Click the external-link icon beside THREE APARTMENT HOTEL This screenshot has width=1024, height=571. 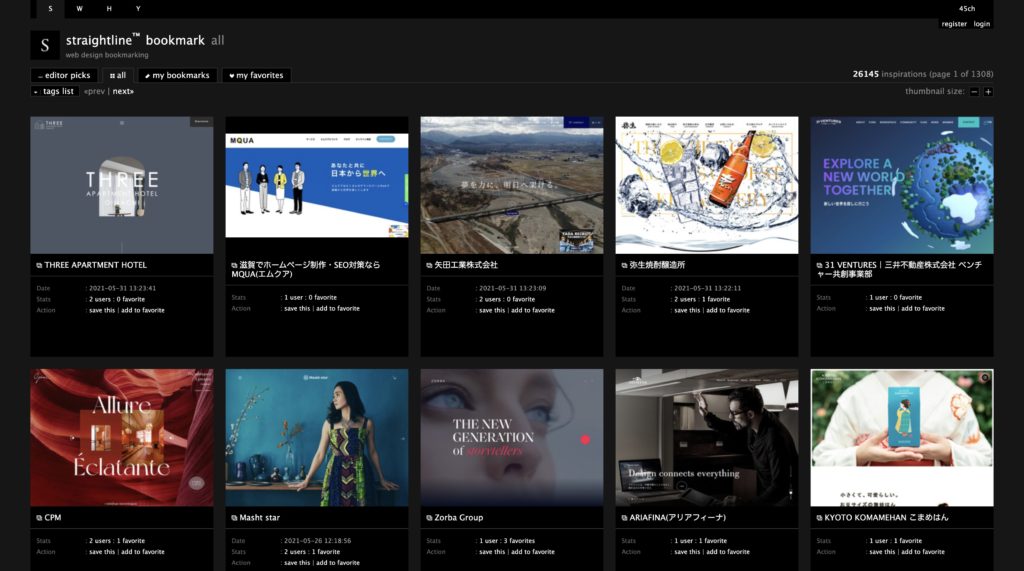click(39, 265)
